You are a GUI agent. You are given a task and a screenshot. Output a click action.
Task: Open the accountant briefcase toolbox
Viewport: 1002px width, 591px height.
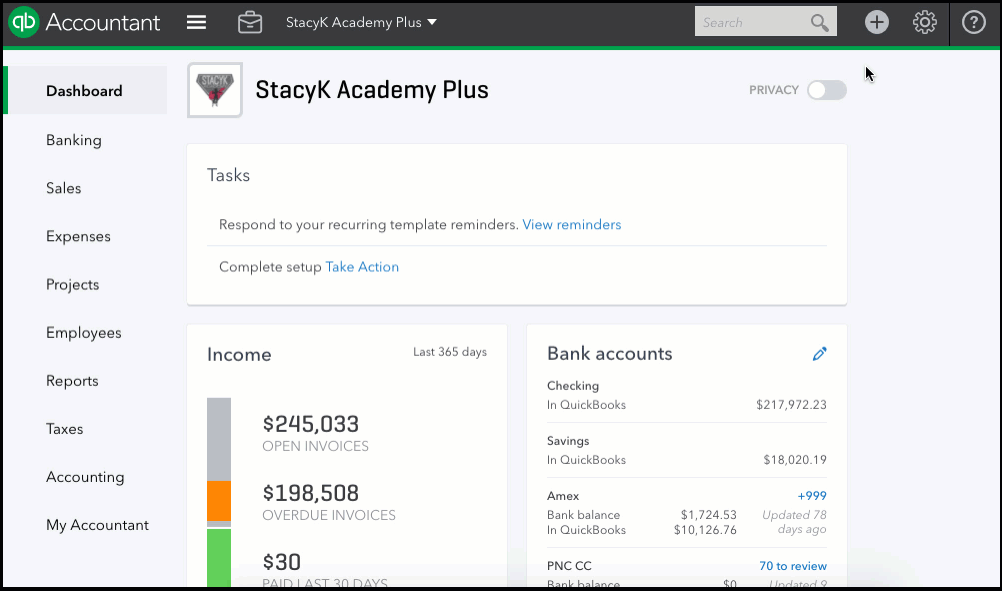(x=250, y=22)
